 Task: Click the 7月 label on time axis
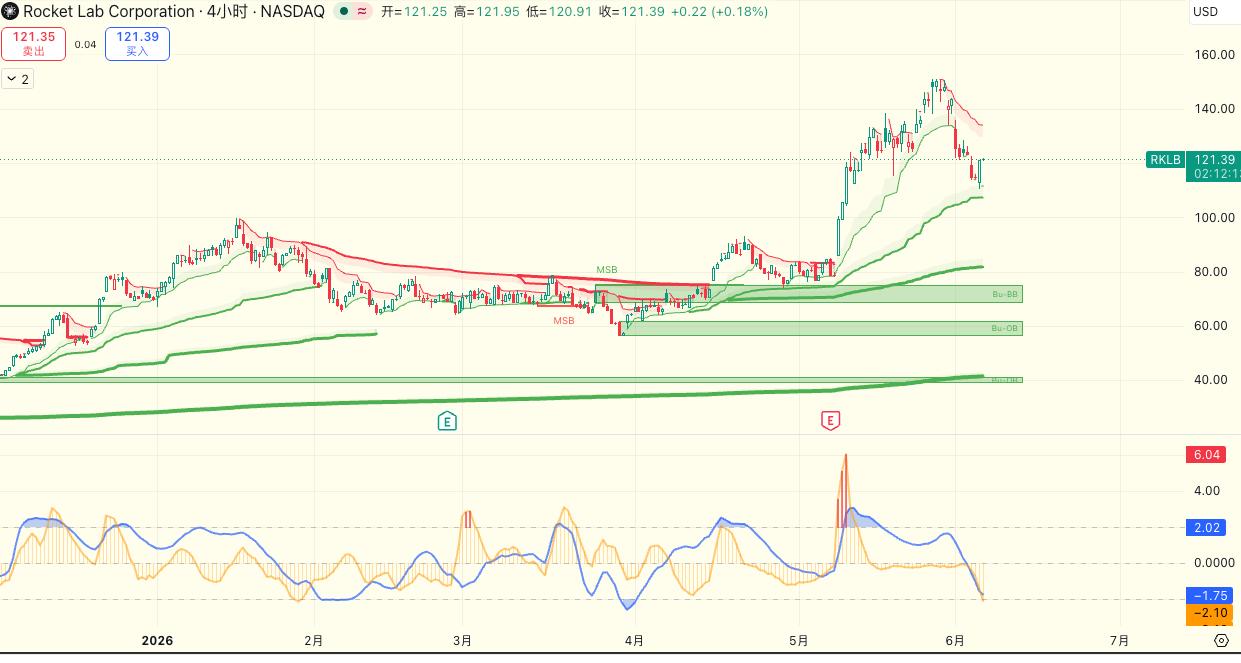[x=1119, y=640]
